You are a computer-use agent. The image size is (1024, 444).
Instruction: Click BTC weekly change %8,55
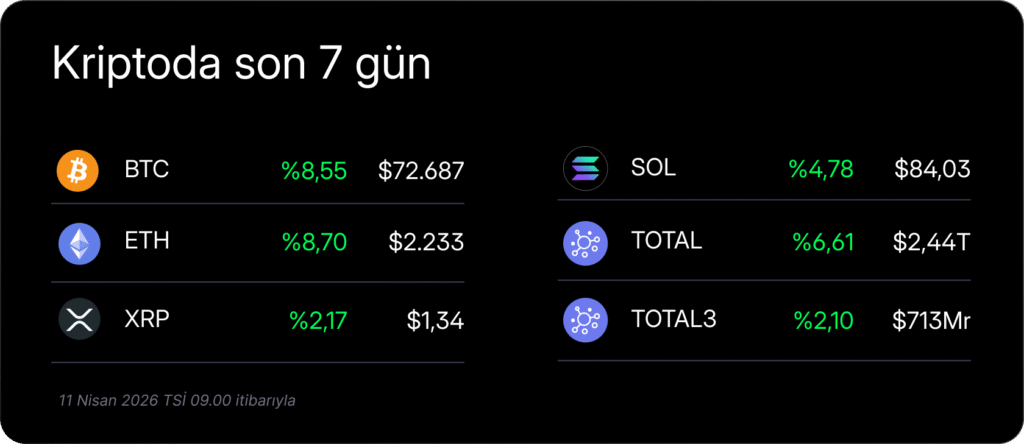(x=314, y=171)
